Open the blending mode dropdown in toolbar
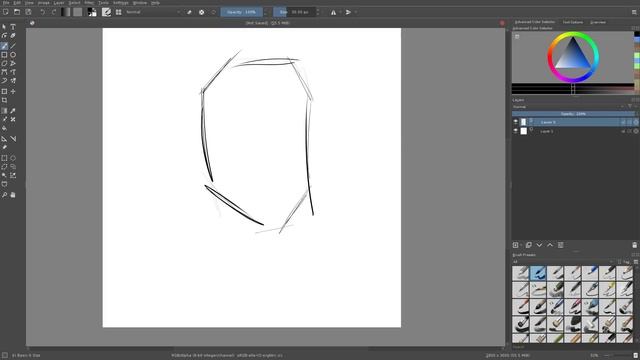This screenshot has height=360, width=640. [x=153, y=12]
